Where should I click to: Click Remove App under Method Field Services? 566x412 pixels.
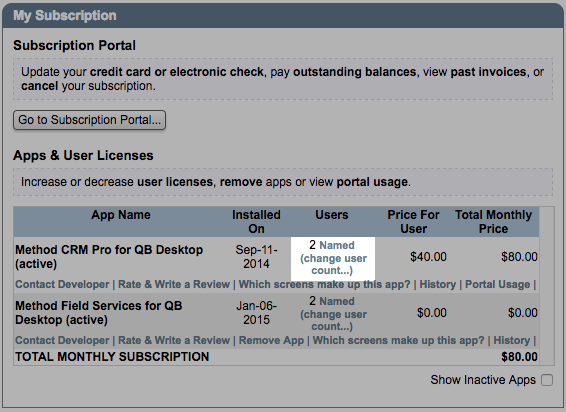click(x=271, y=340)
